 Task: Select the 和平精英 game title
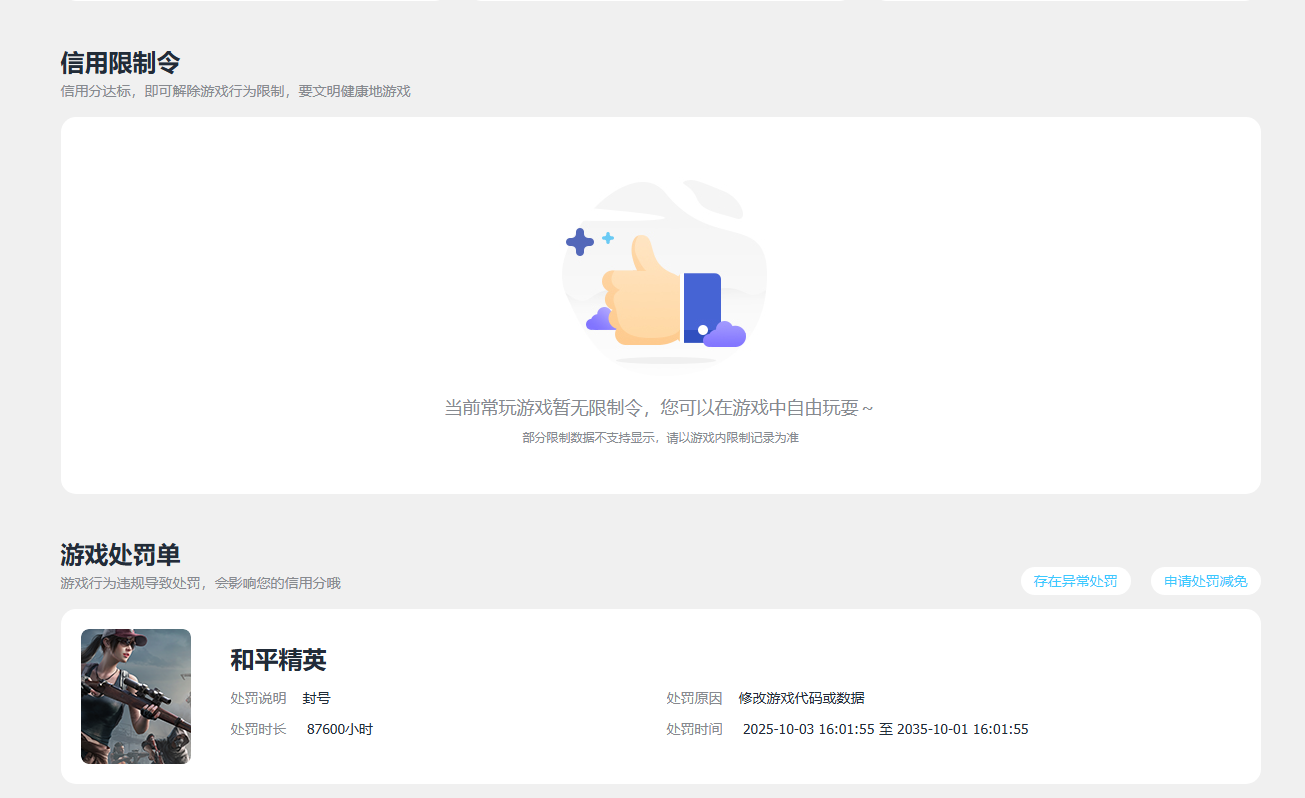(x=278, y=660)
